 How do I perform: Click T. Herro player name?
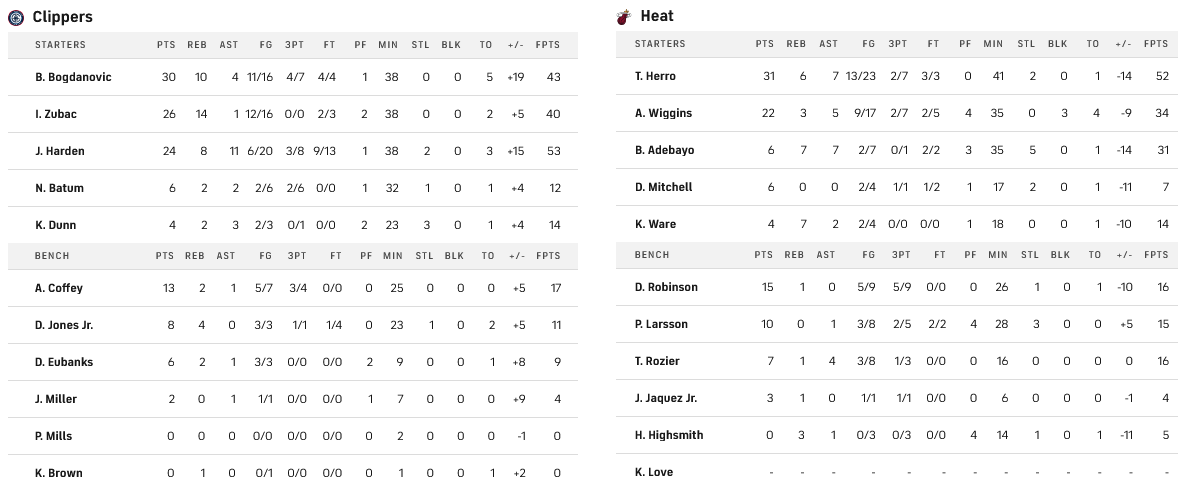pyautogui.click(x=655, y=76)
